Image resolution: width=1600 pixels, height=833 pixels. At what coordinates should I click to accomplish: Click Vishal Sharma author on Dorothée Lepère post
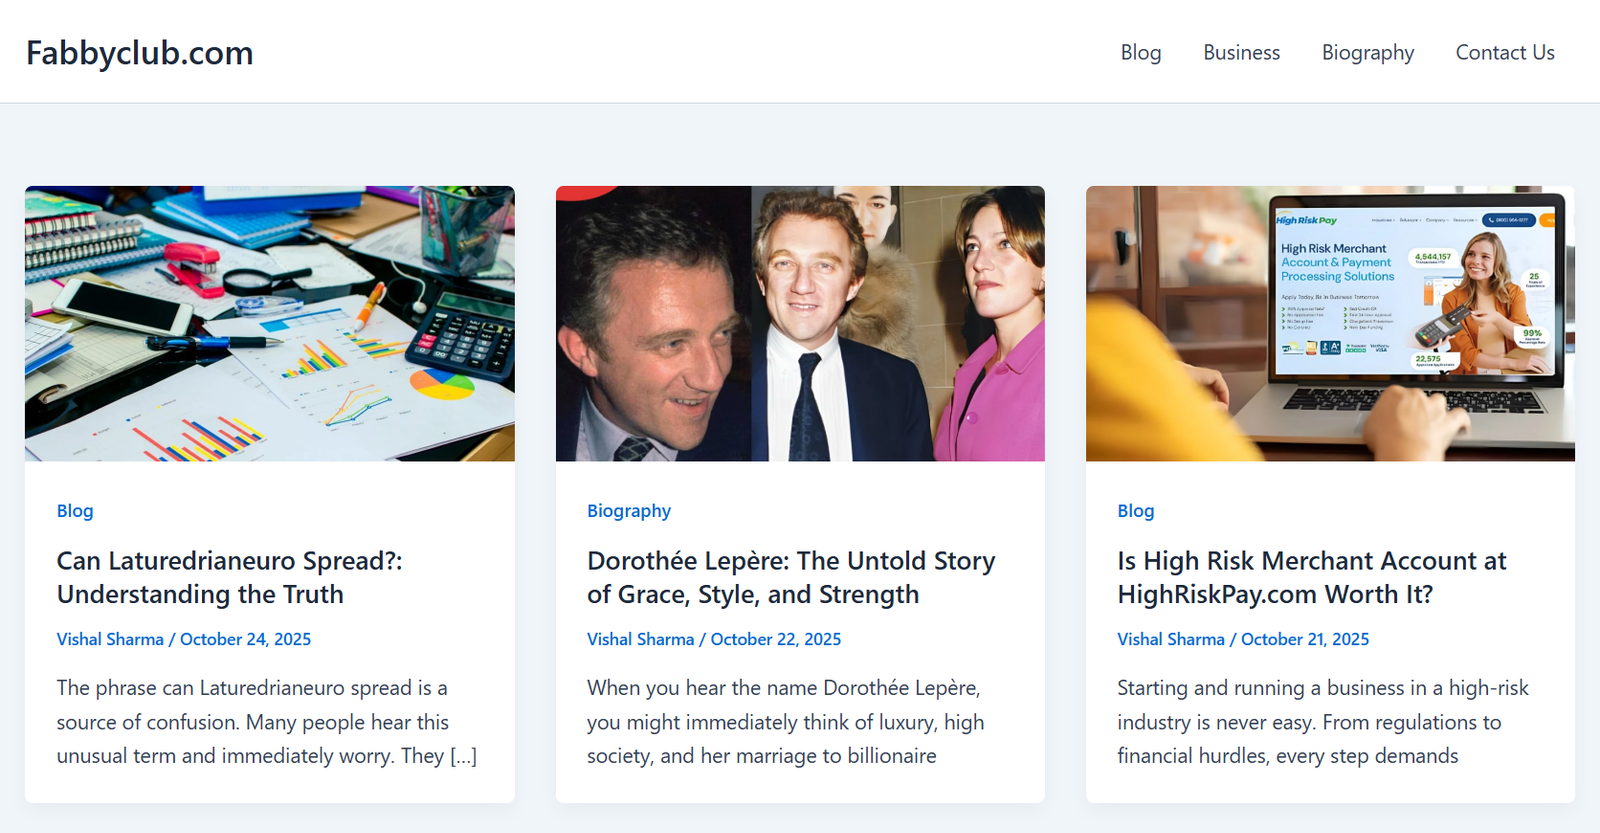pyautogui.click(x=640, y=640)
